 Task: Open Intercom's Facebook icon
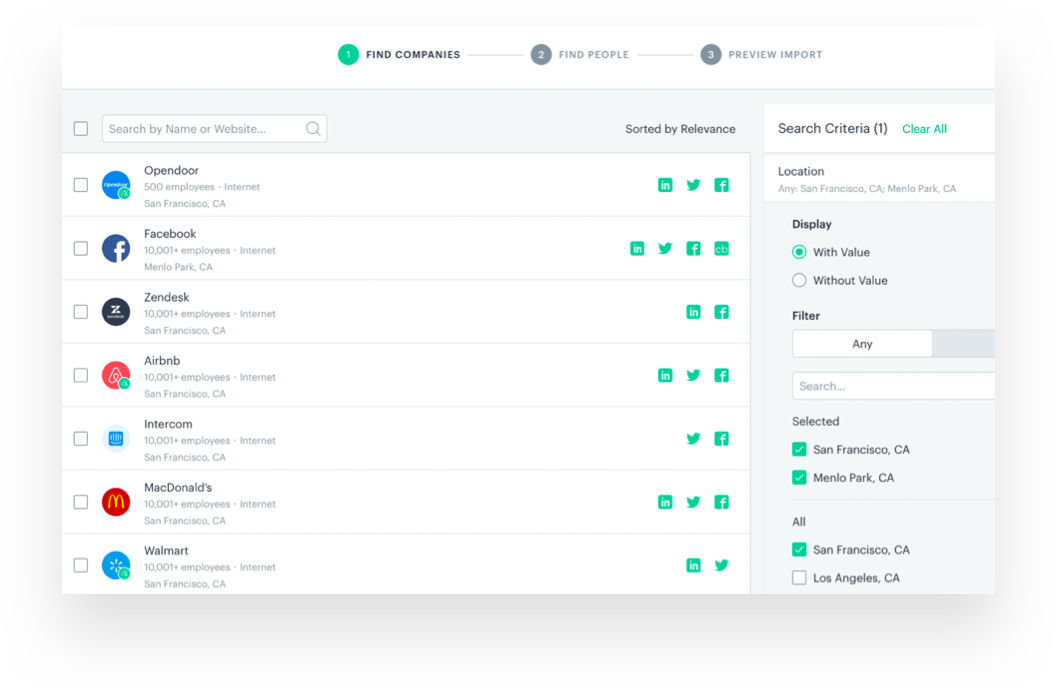pyautogui.click(x=721, y=438)
